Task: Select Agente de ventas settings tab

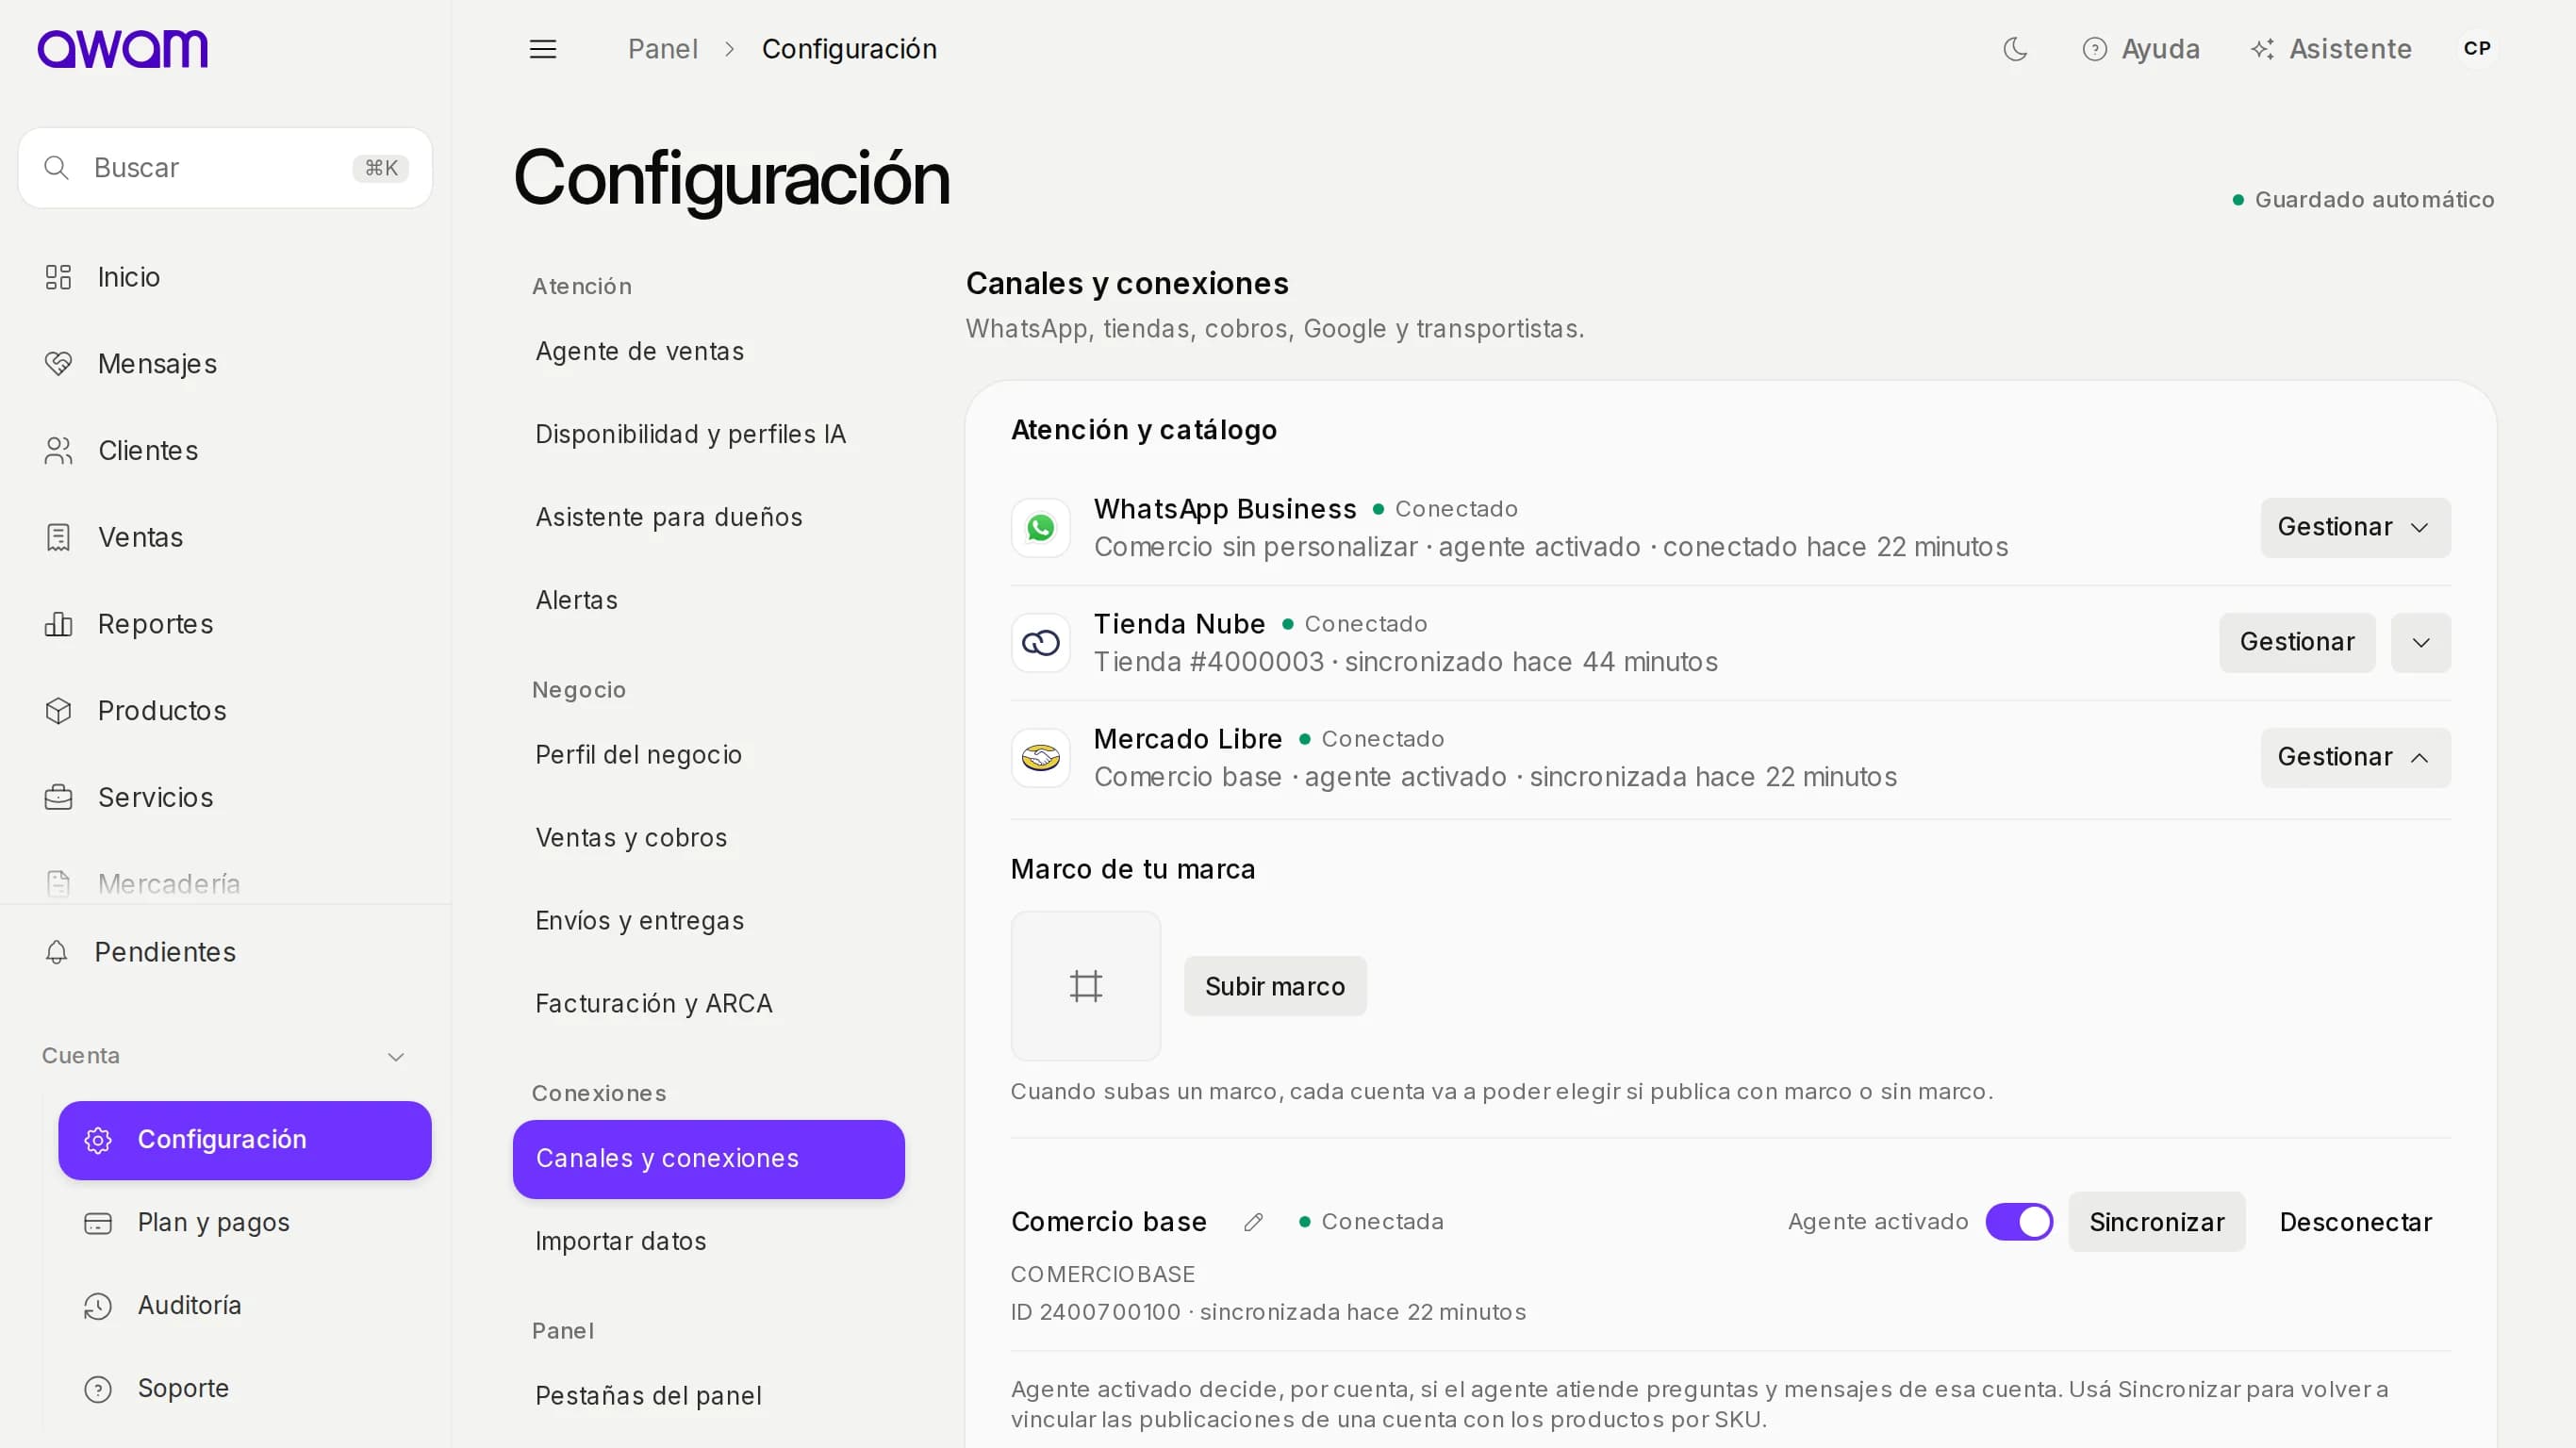Action: (708, 352)
